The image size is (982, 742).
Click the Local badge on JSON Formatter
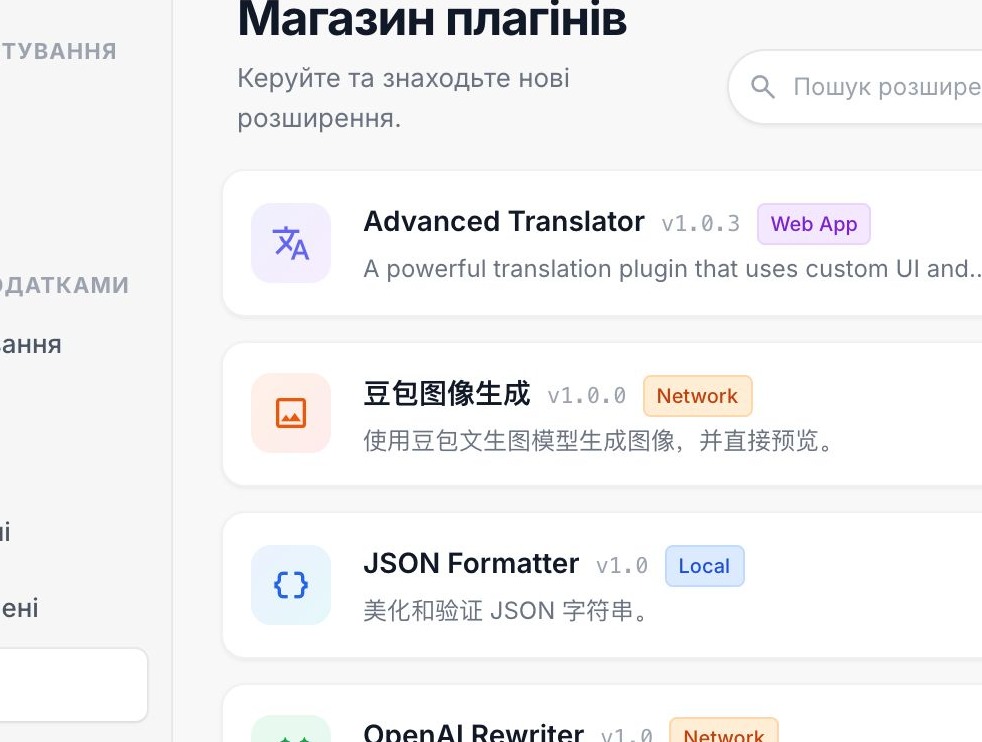tap(705, 566)
